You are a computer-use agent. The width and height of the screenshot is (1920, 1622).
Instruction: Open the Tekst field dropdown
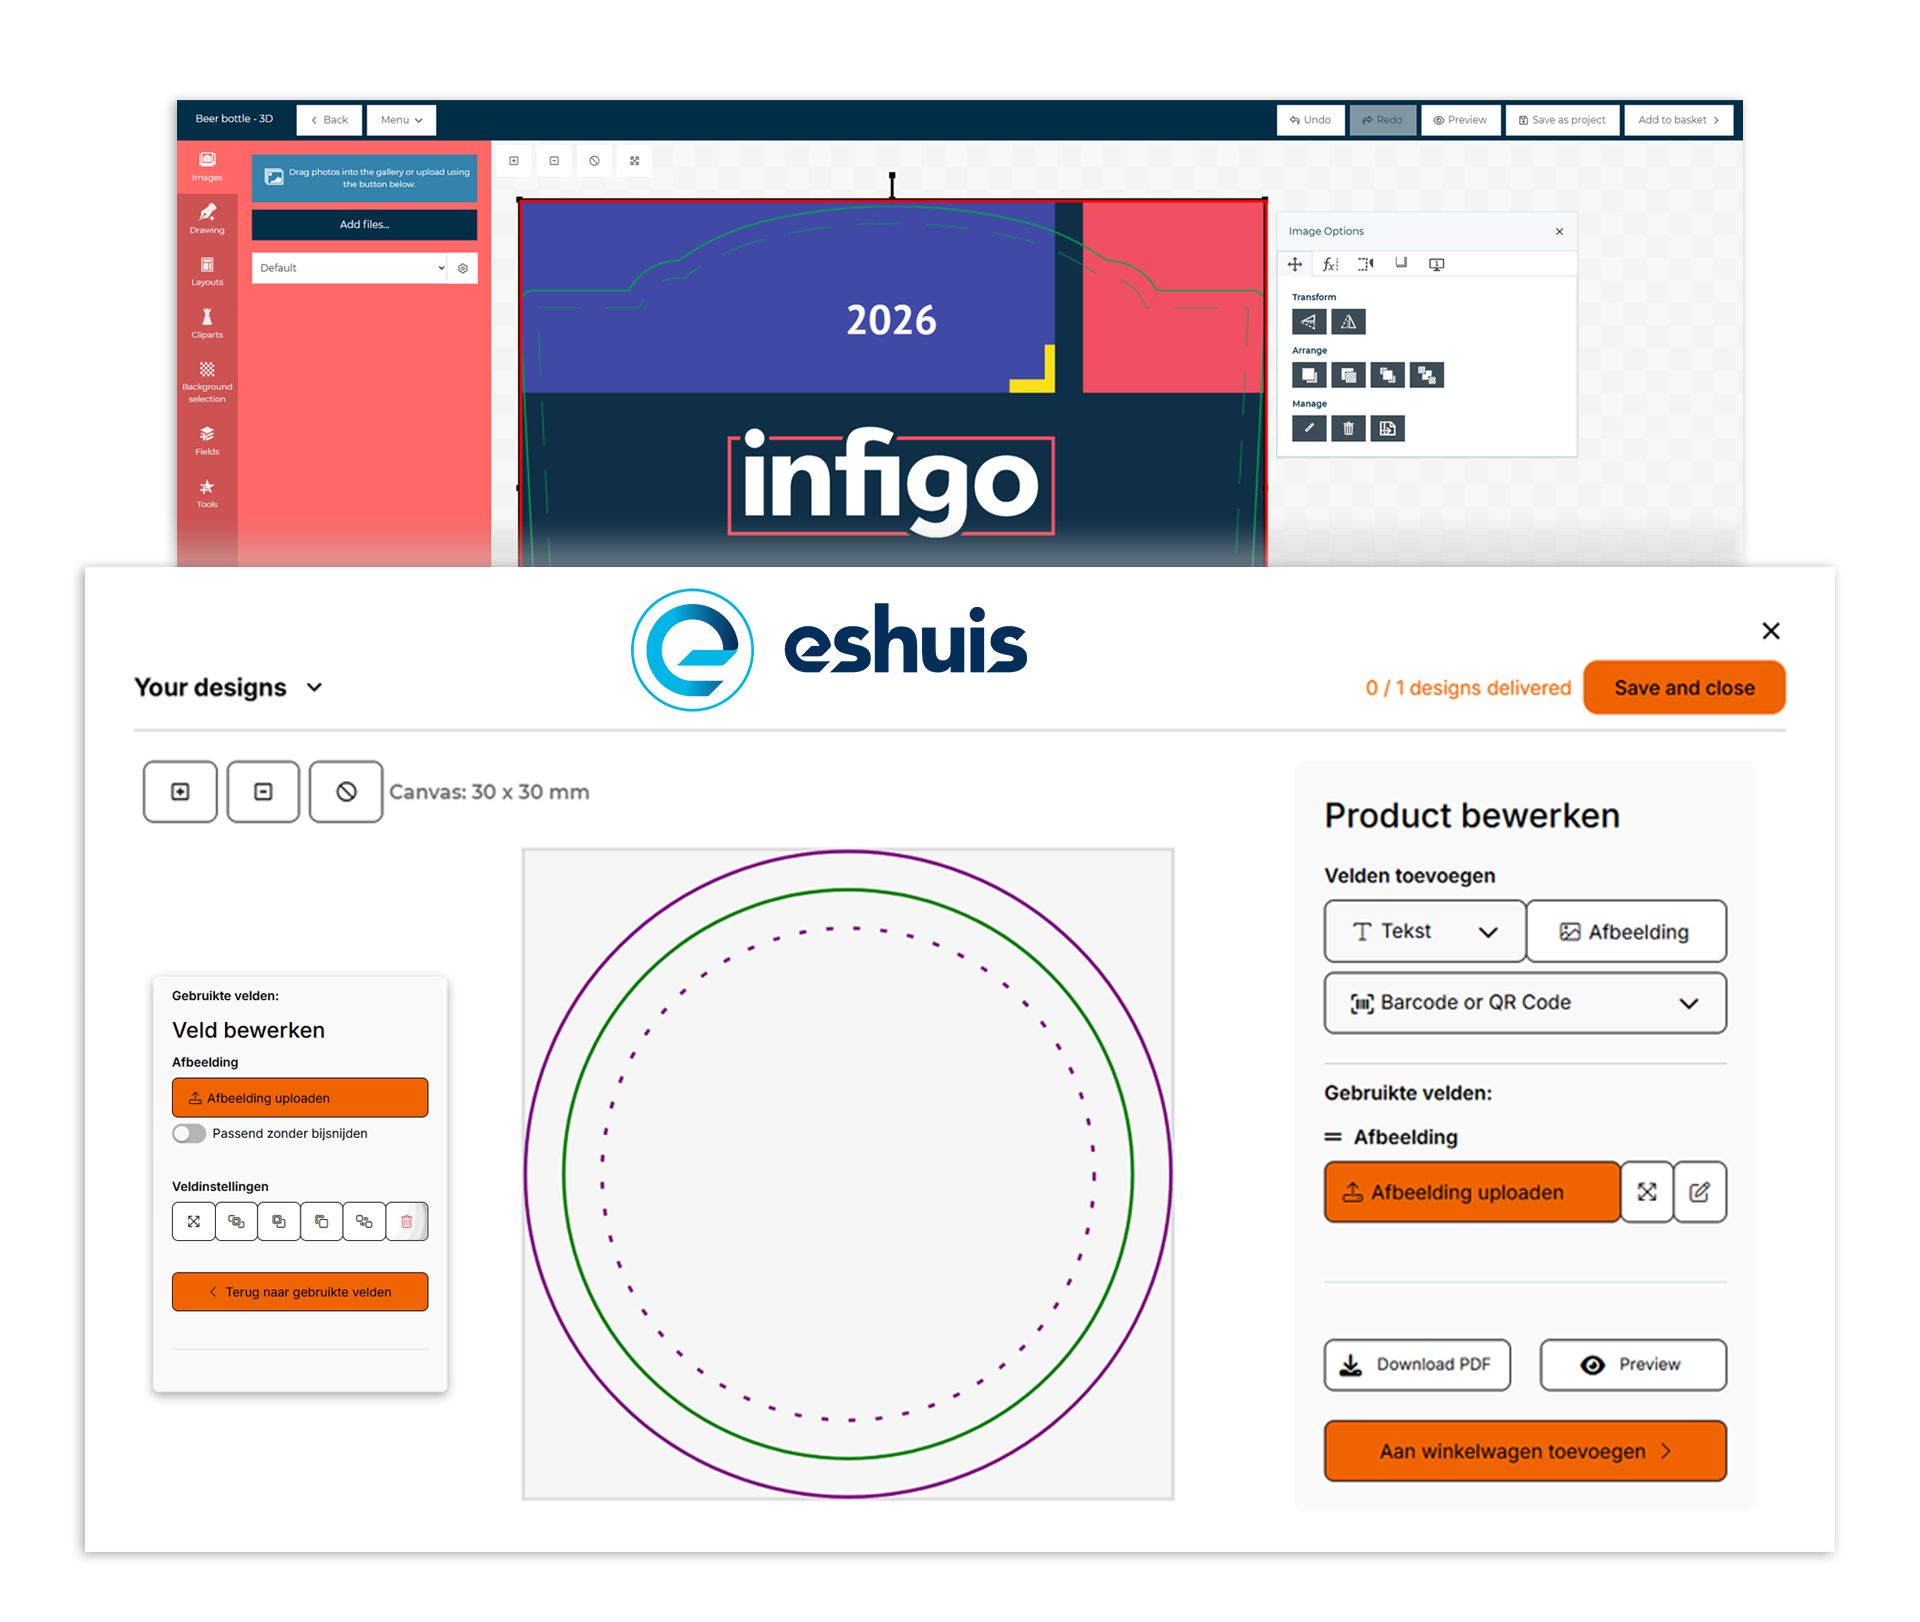pyautogui.click(x=1425, y=931)
